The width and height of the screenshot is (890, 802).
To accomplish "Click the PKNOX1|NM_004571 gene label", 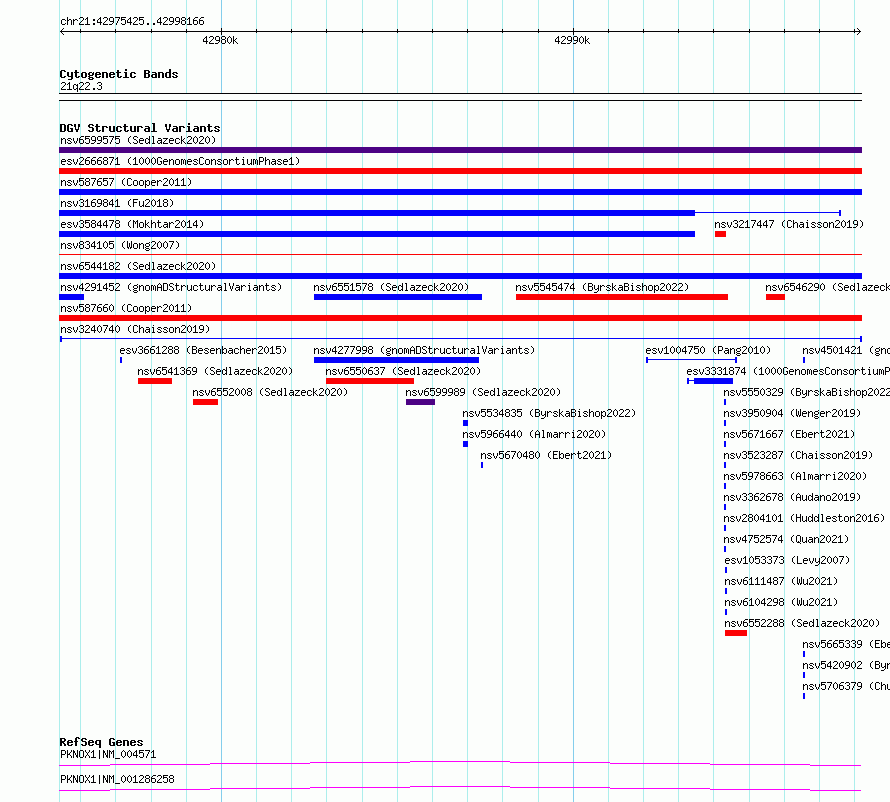I will click(x=108, y=754).
